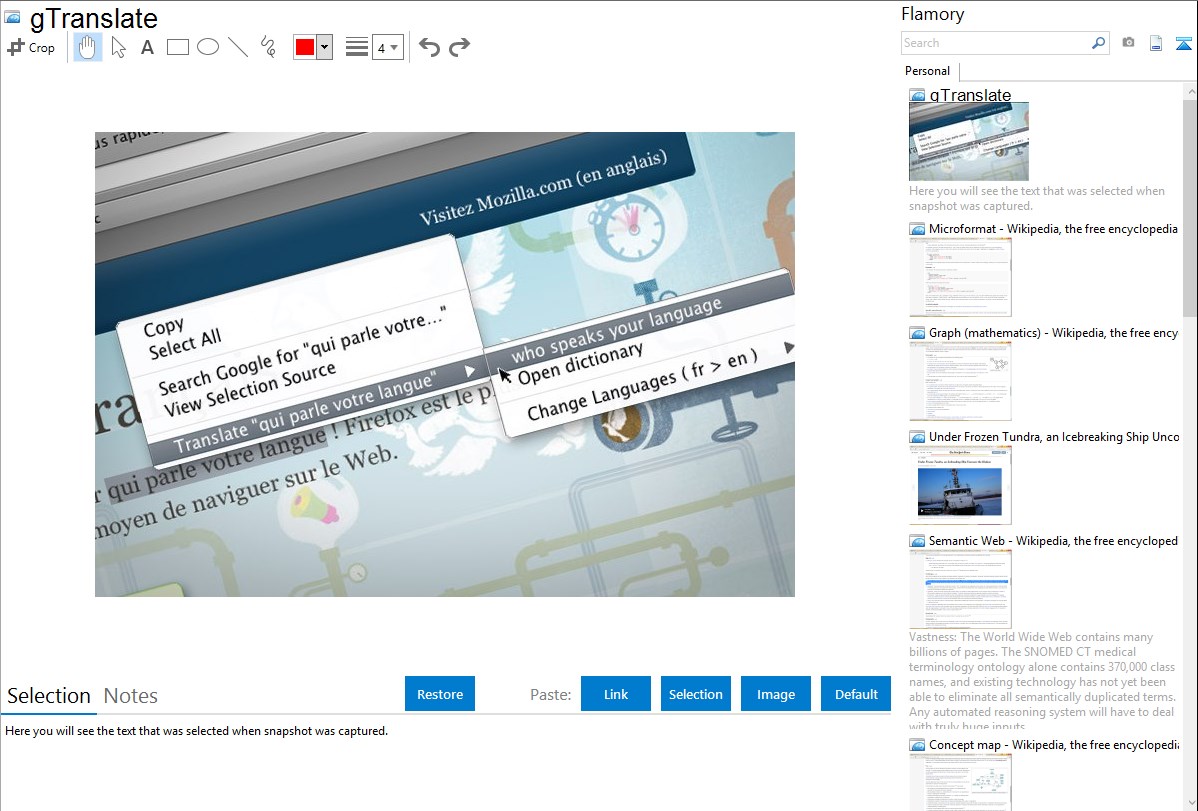The image size is (1198, 811).
Task: Select the freehand scribble tool
Action: (268, 47)
